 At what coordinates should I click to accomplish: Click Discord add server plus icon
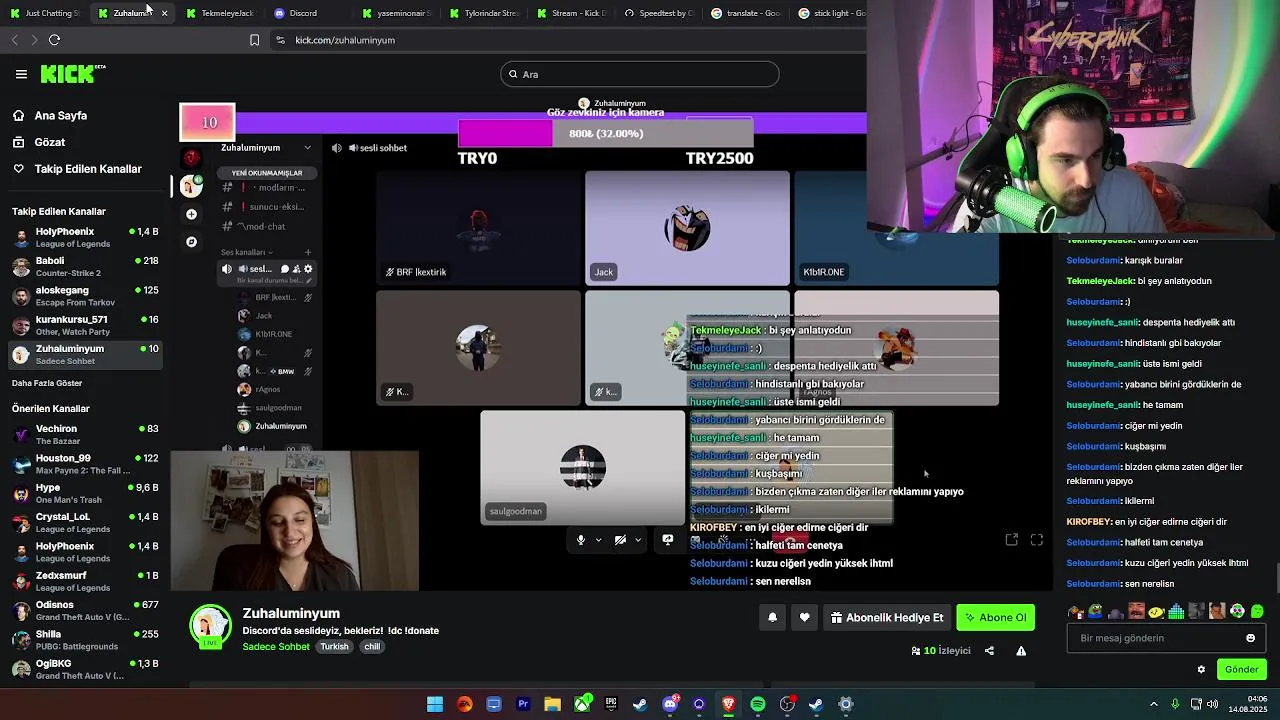pos(191,214)
